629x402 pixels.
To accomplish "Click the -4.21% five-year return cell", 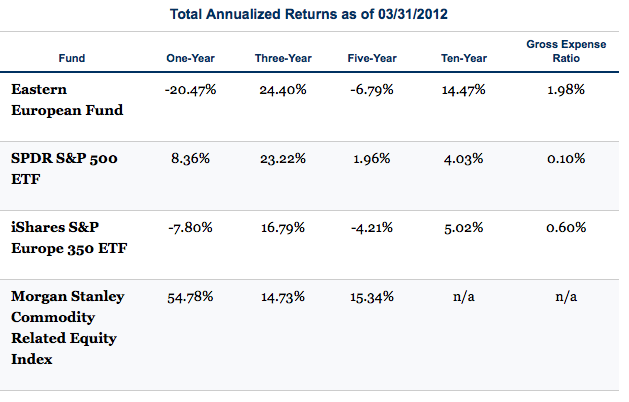I will pyautogui.click(x=372, y=227).
